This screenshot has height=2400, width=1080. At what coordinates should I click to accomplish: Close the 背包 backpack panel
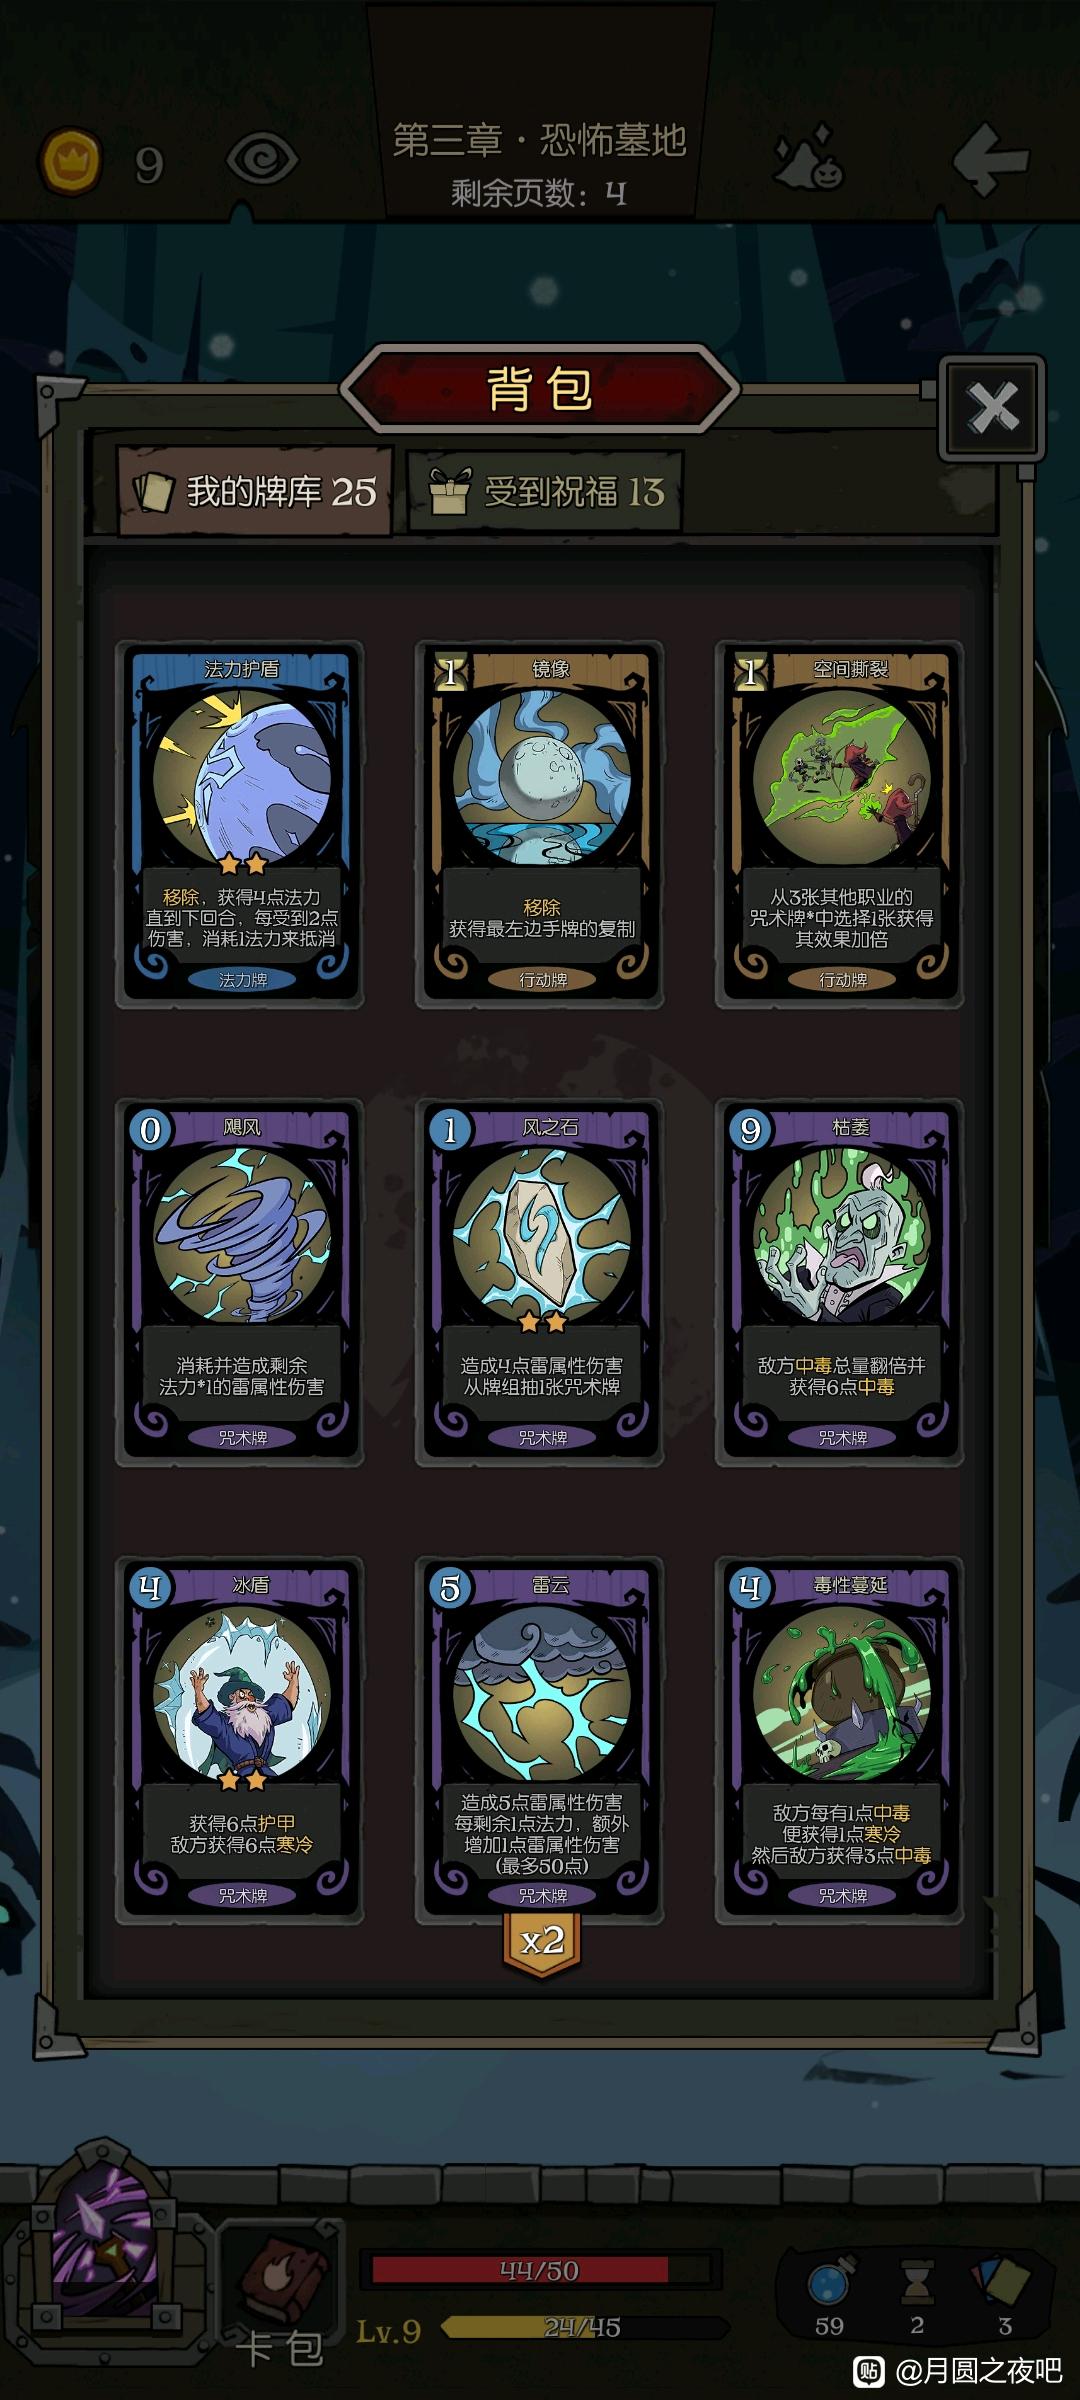pyautogui.click(x=992, y=407)
